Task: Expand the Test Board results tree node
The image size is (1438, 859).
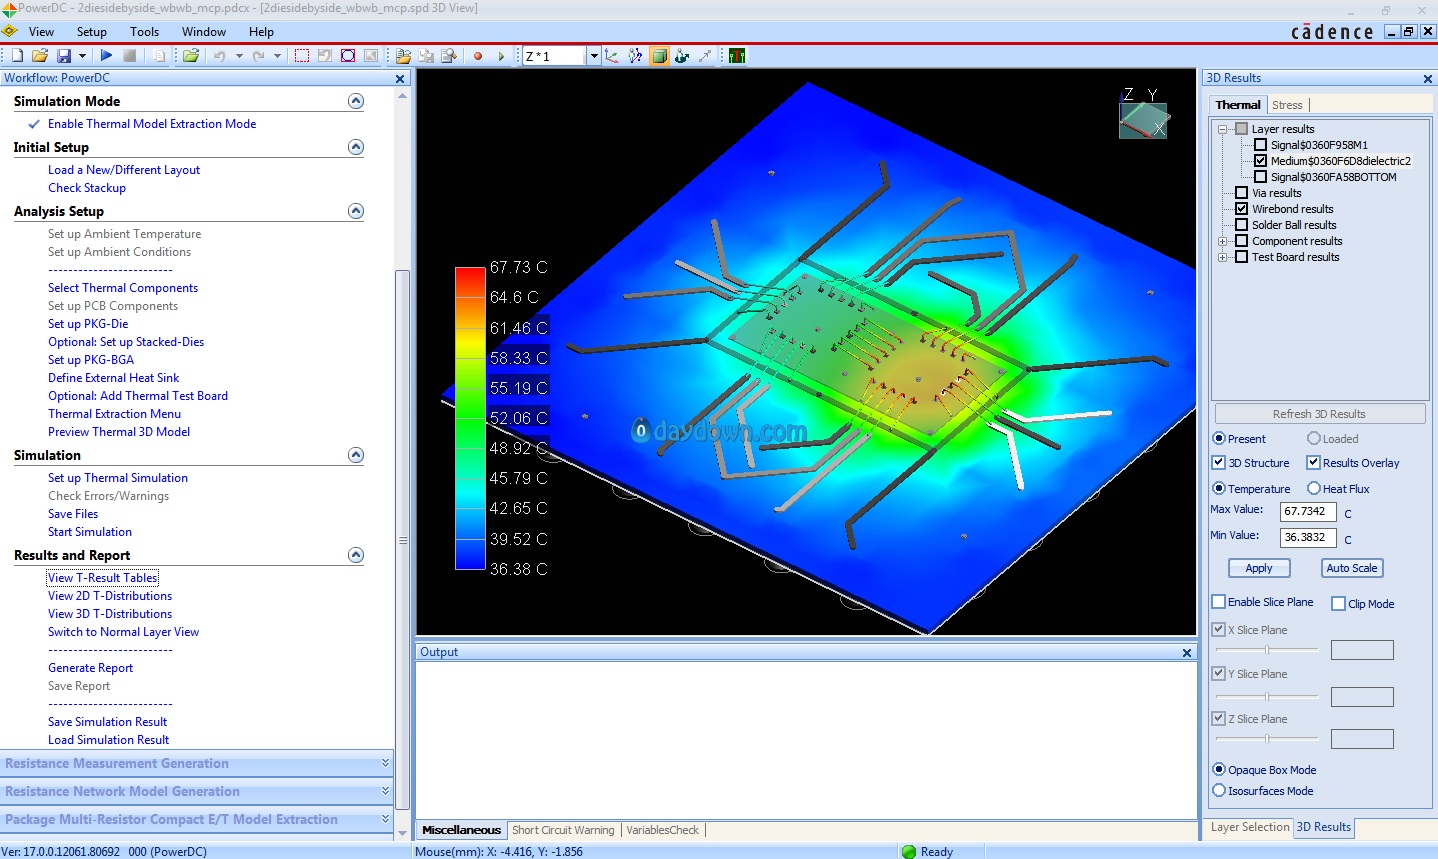Action: point(1223,257)
